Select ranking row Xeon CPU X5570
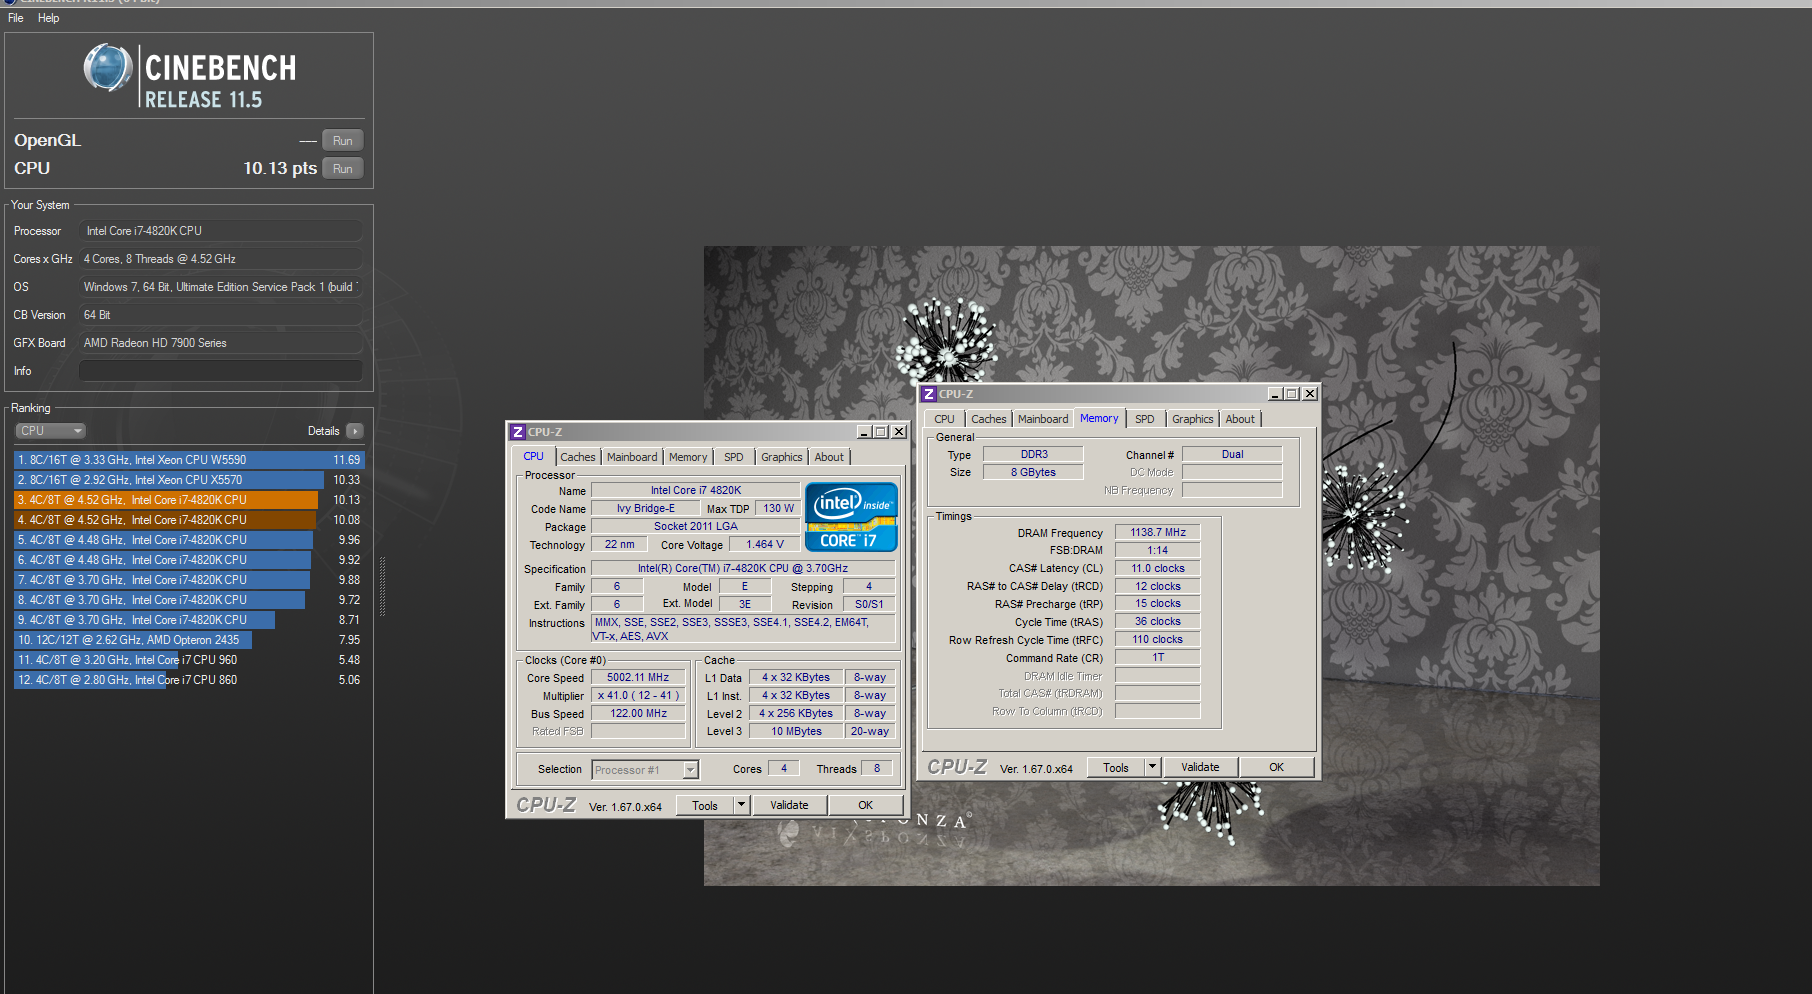The height and width of the screenshot is (994, 1812). click(x=189, y=480)
